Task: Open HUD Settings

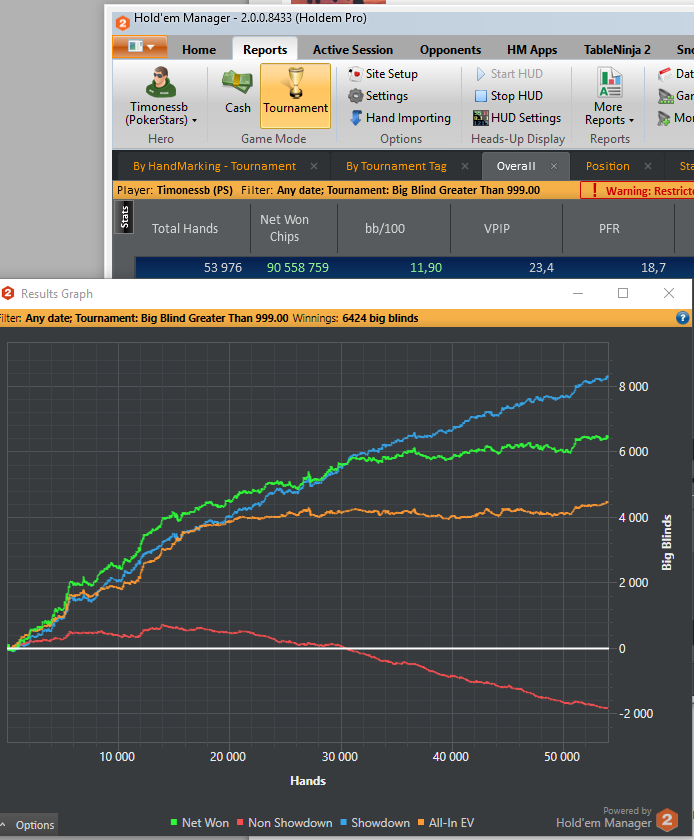Action: (517, 118)
